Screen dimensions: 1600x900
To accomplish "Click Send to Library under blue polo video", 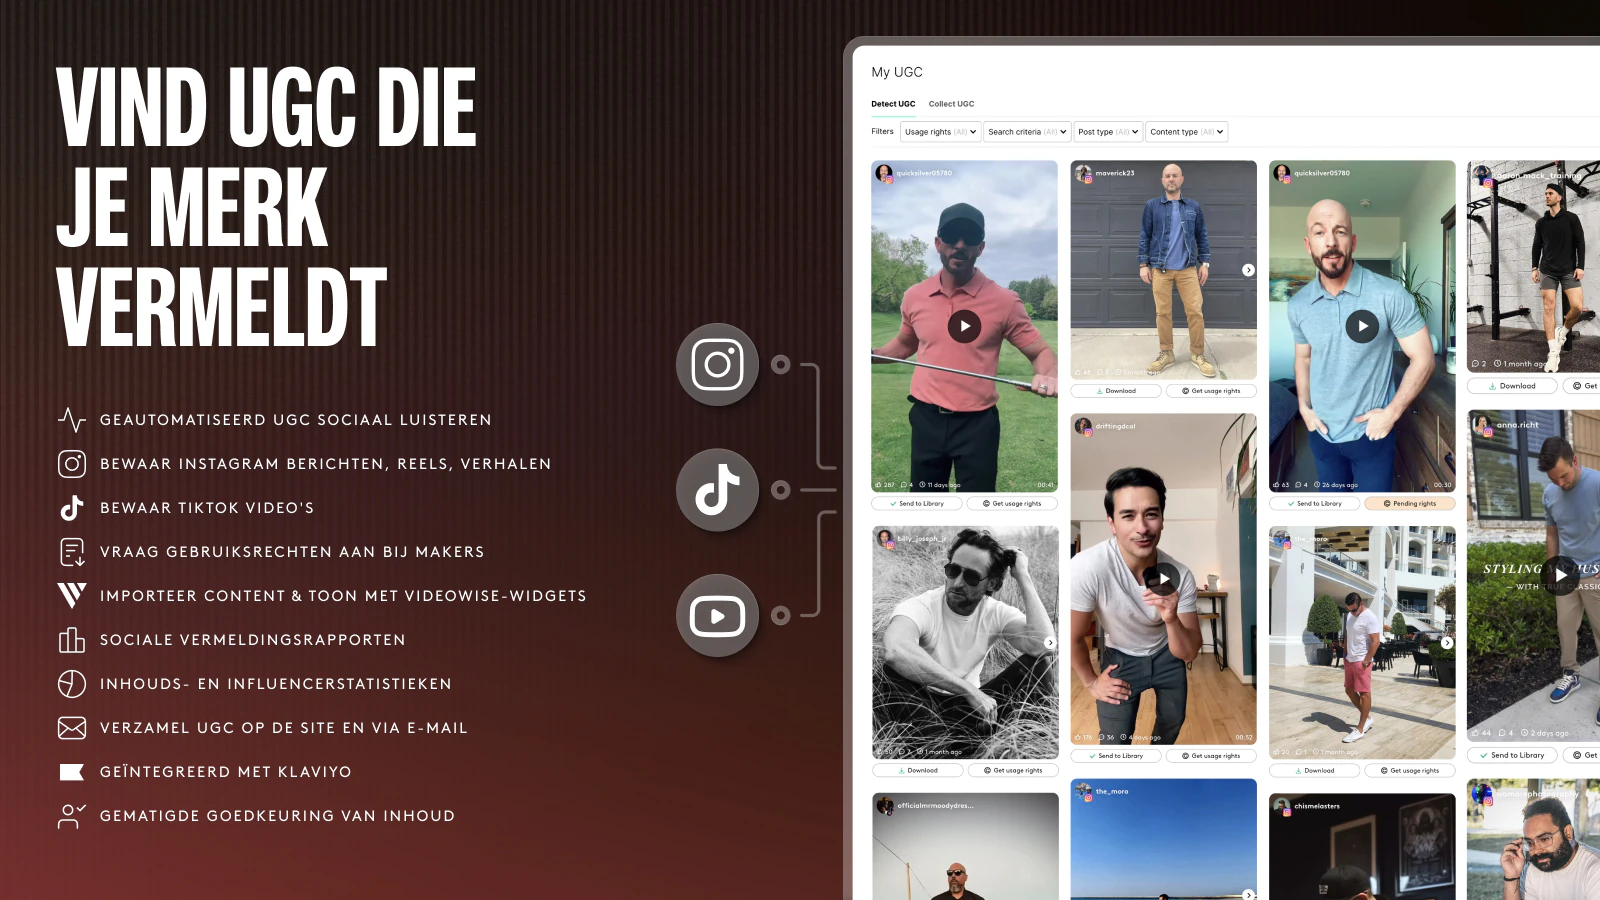I will [x=1314, y=504].
